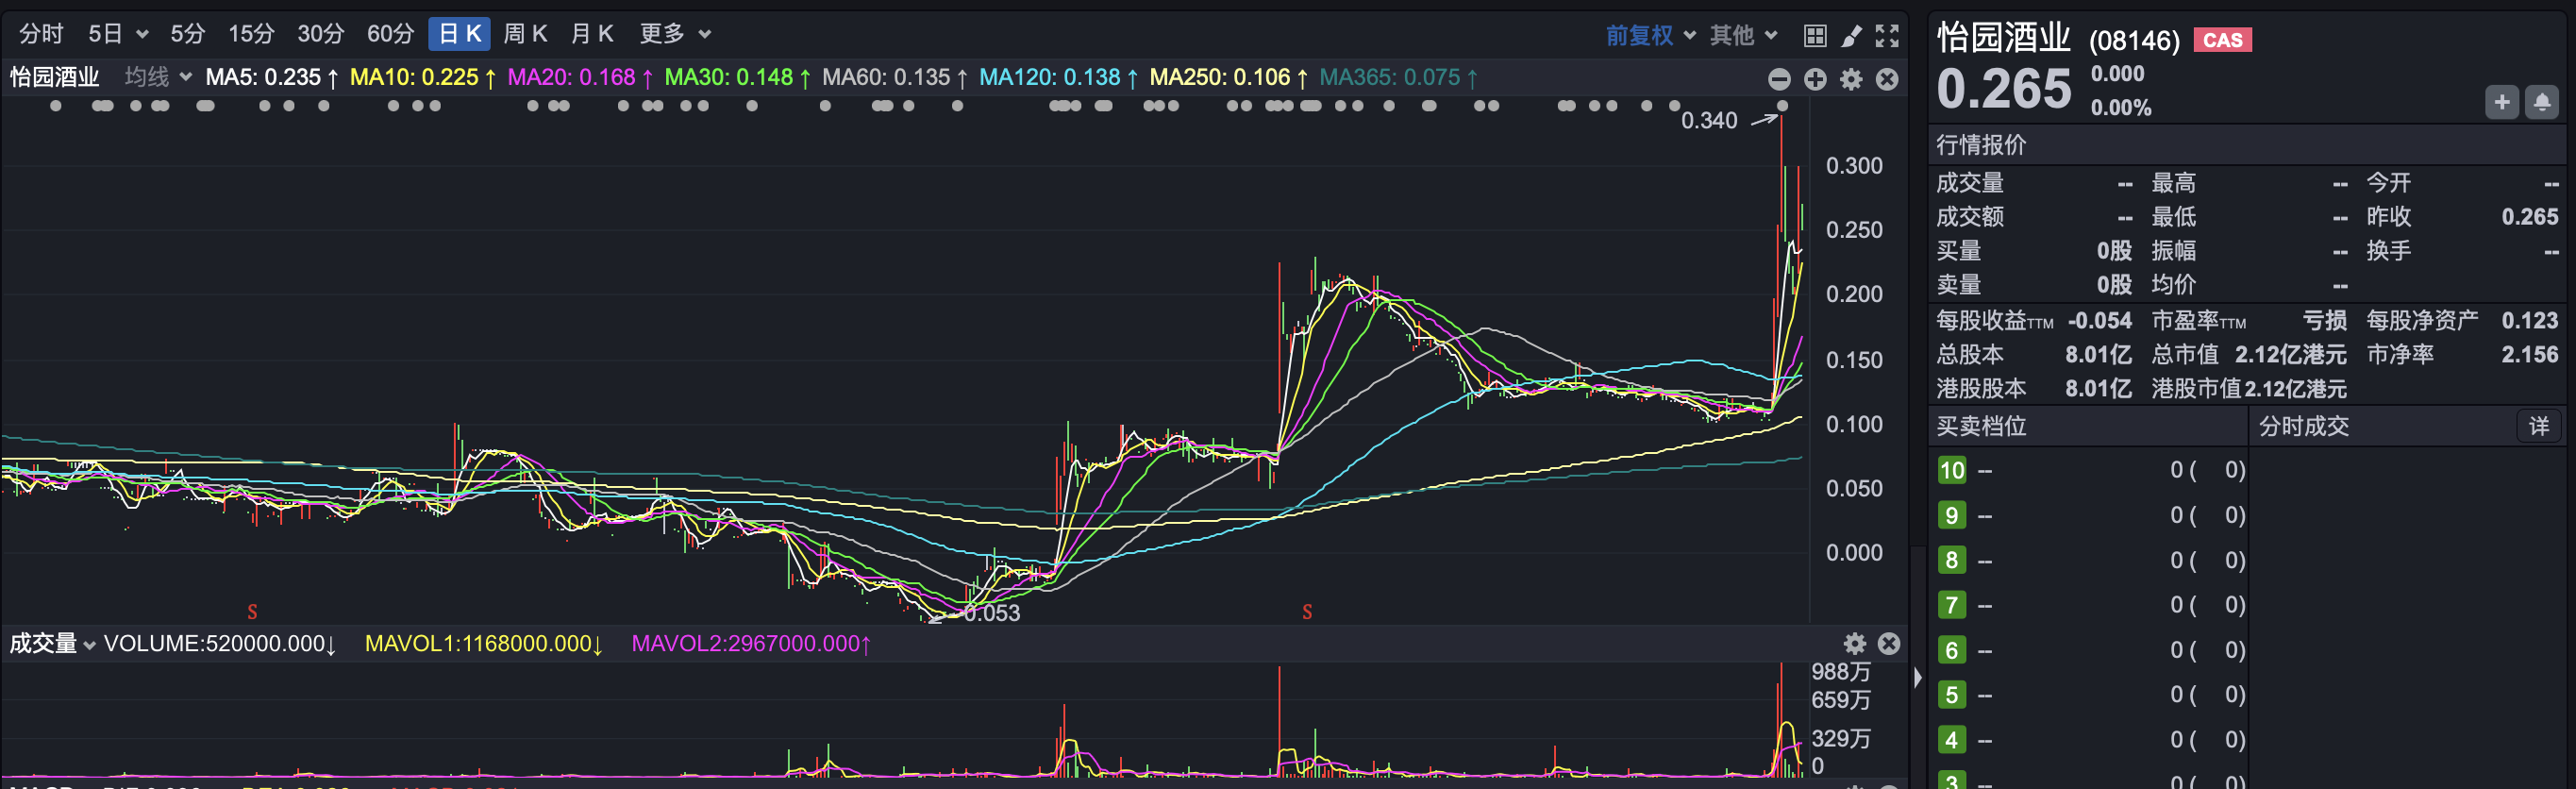This screenshot has width=2576, height=789.
Task: Open the 分时成交 tick trades section
Action: pyautogui.click(x=2303, y=426)
